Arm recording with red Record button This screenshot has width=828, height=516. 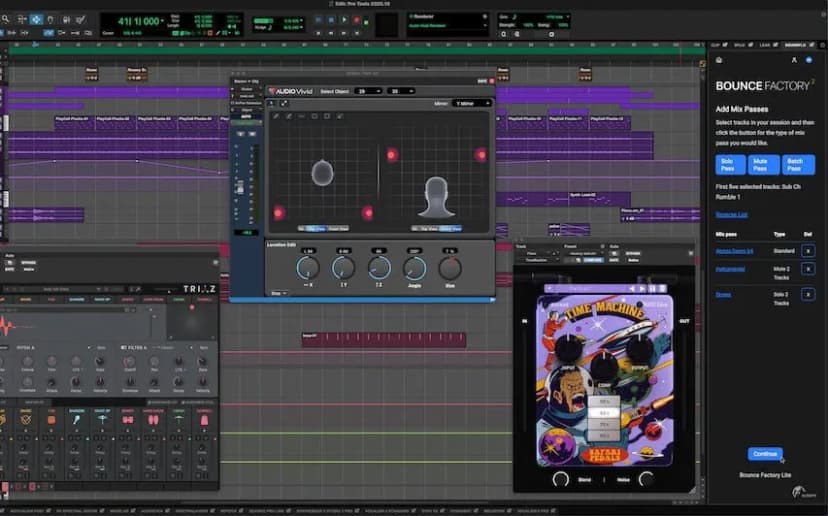pyautogui.click(x=357, y=20)
